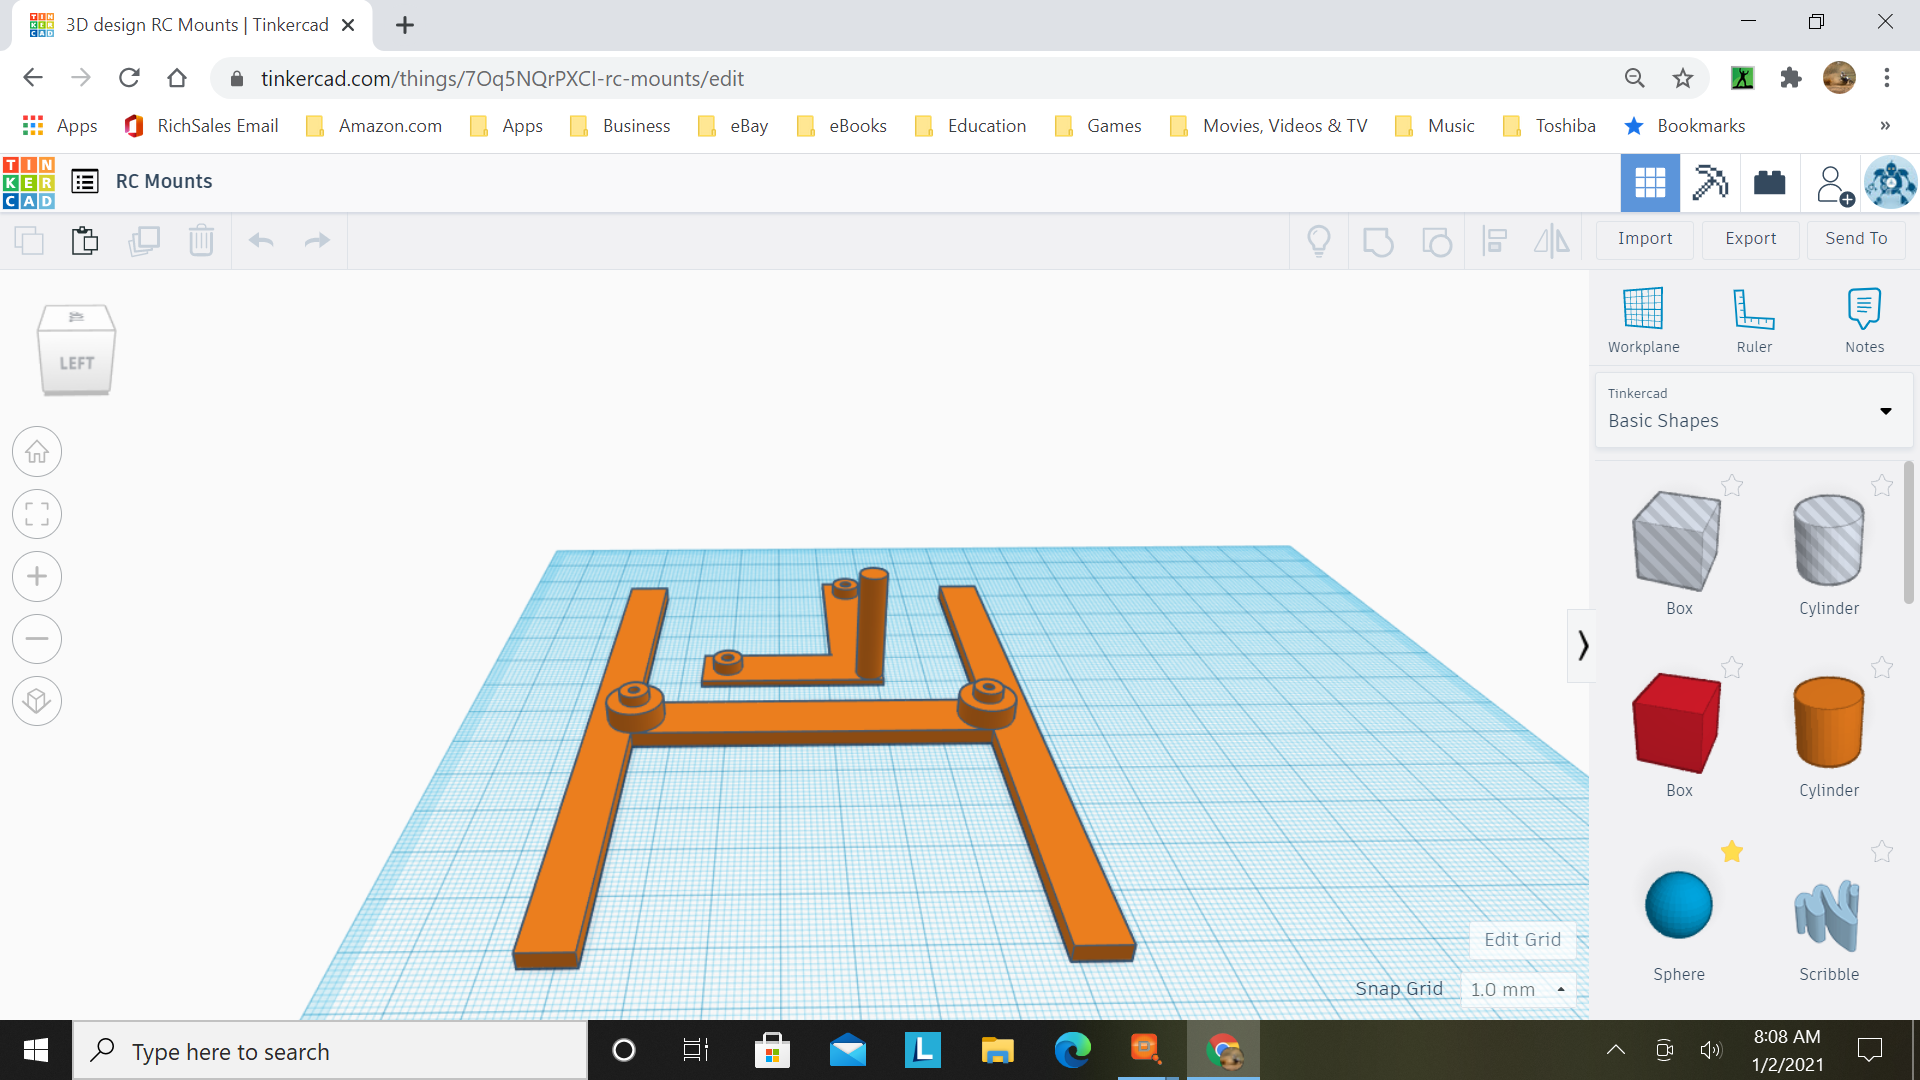This screenshot has height=1080, width=1920.
Task: Click the Group shapes icon
Action: coord(1378,241)
